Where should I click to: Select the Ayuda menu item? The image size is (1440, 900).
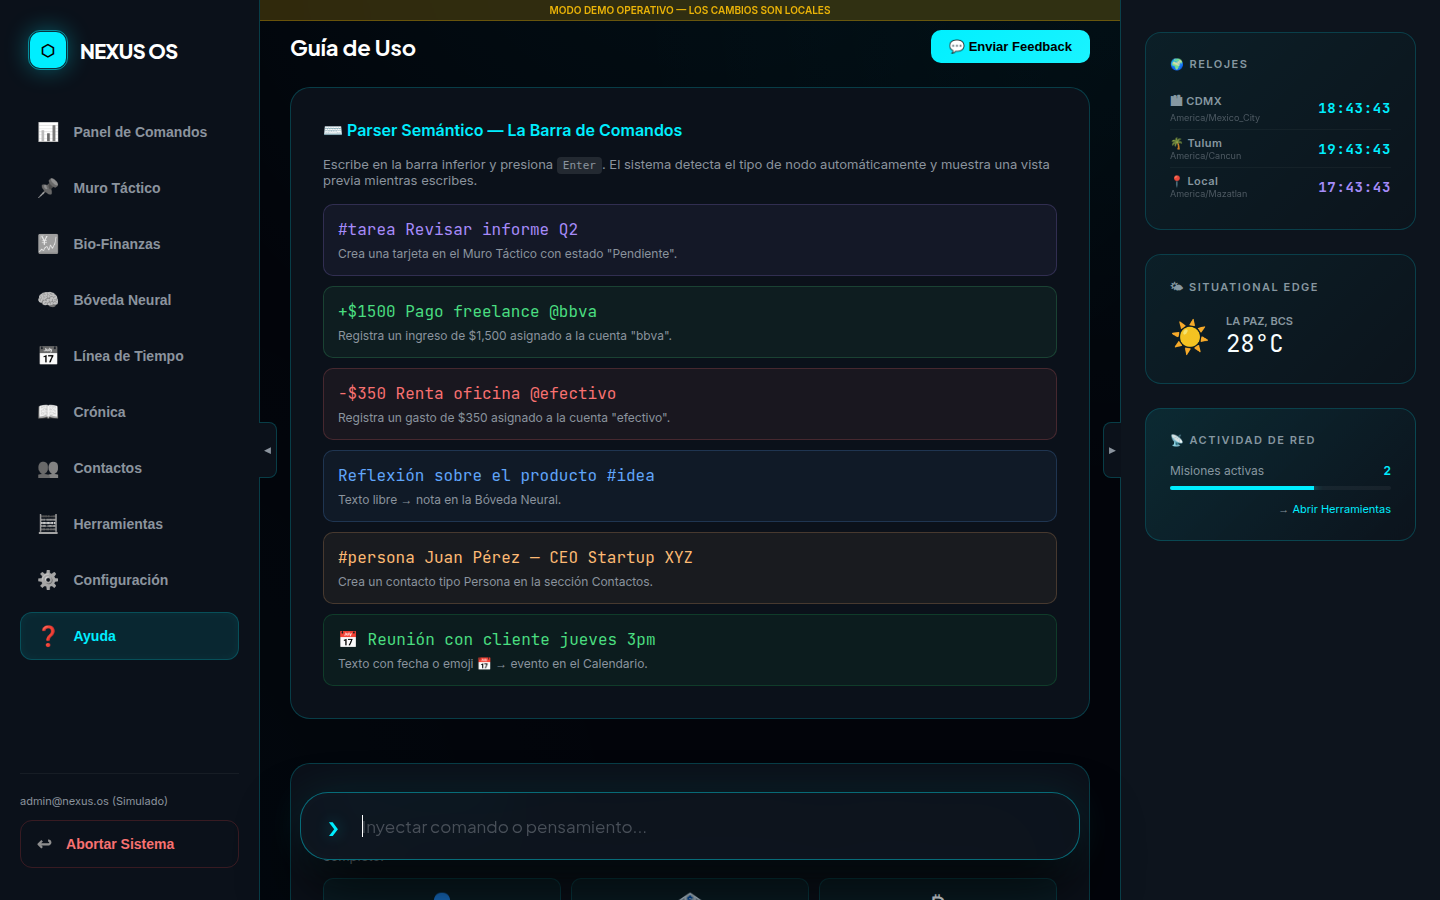(x=129, y=636)
